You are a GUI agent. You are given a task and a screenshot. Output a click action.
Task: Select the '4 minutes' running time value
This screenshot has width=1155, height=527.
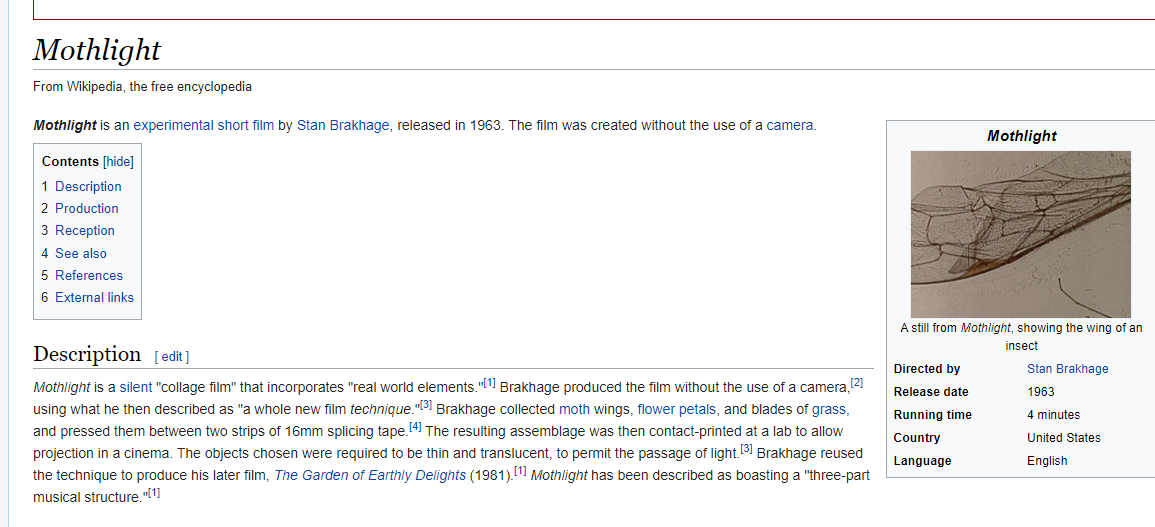point(1053,415)
